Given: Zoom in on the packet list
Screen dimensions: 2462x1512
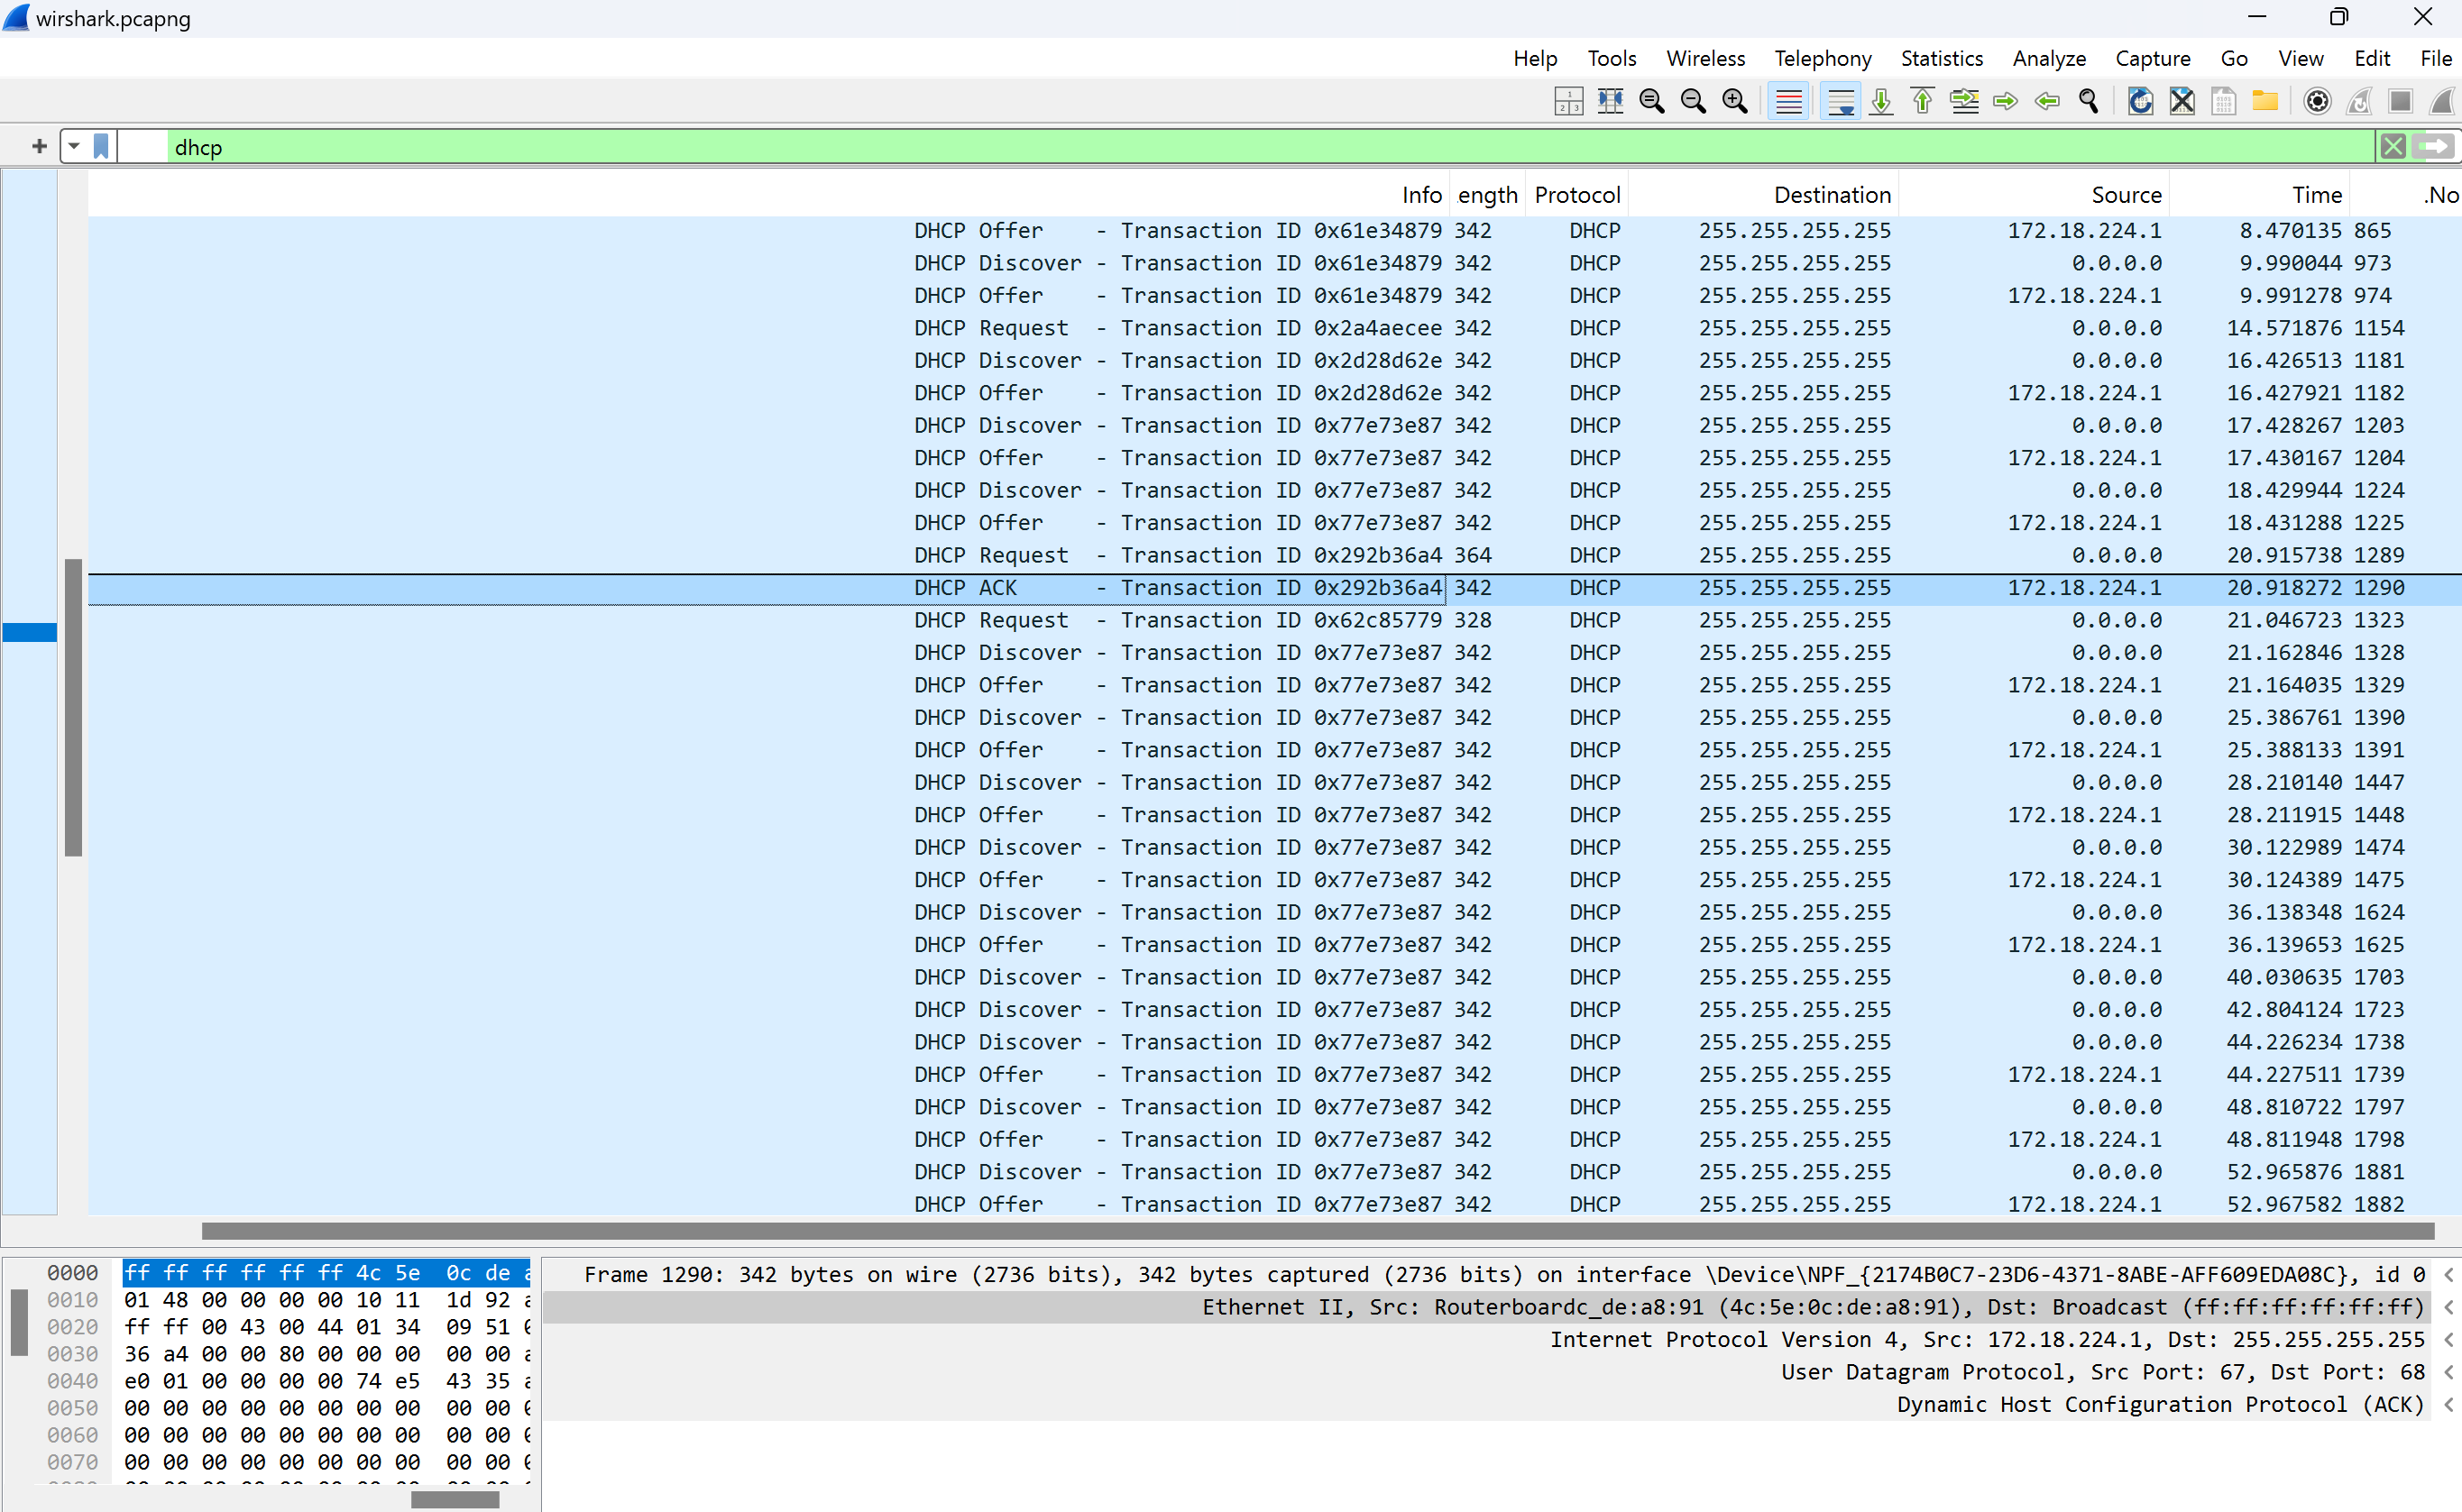Looking at the screenshot, I should click(x=1735, y=101).
